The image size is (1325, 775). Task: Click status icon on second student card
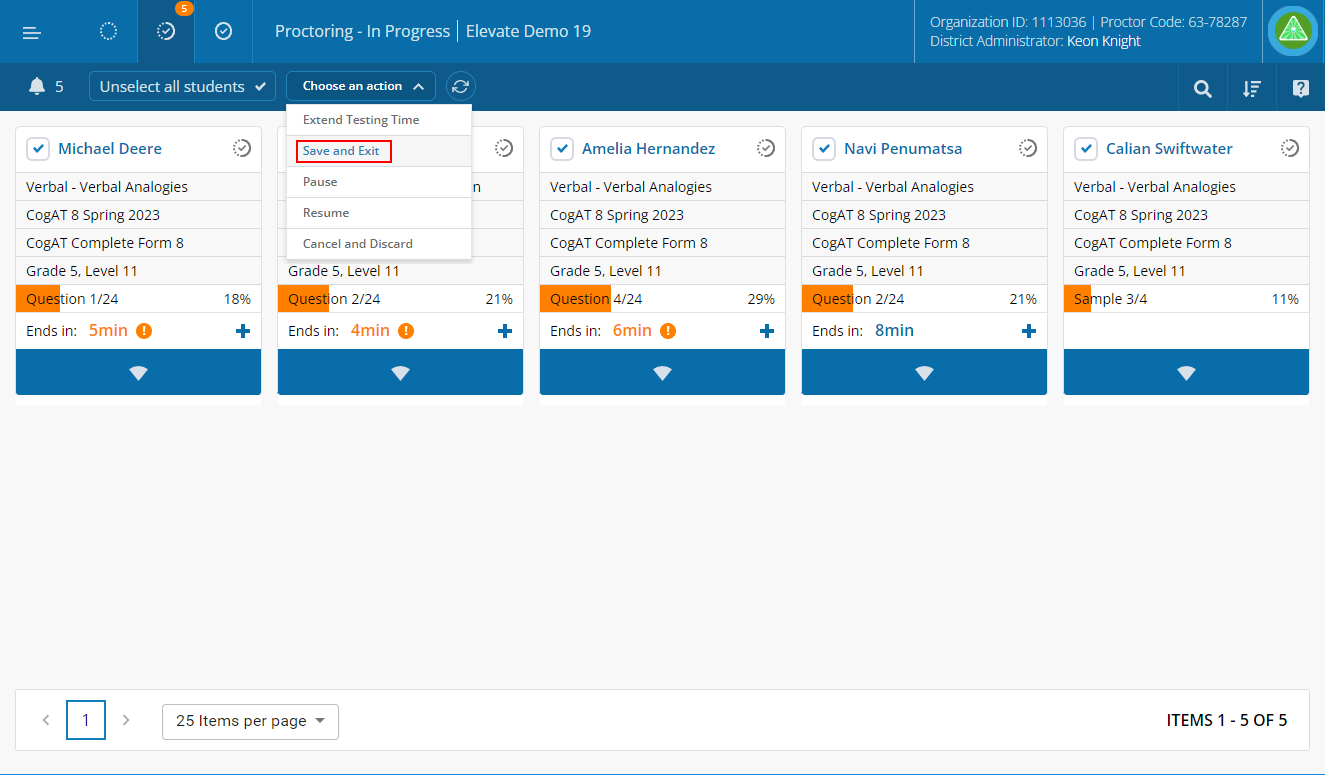pos(504,148)
